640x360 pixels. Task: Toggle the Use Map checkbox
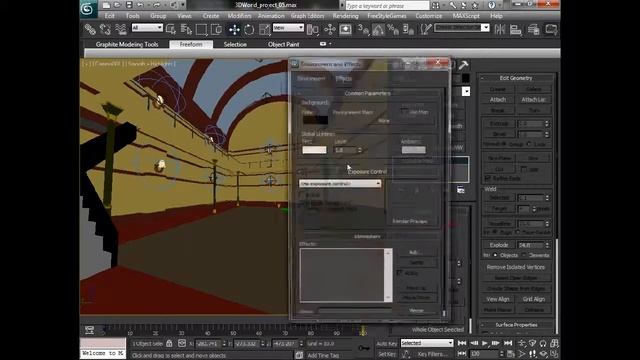pos(404,111)
